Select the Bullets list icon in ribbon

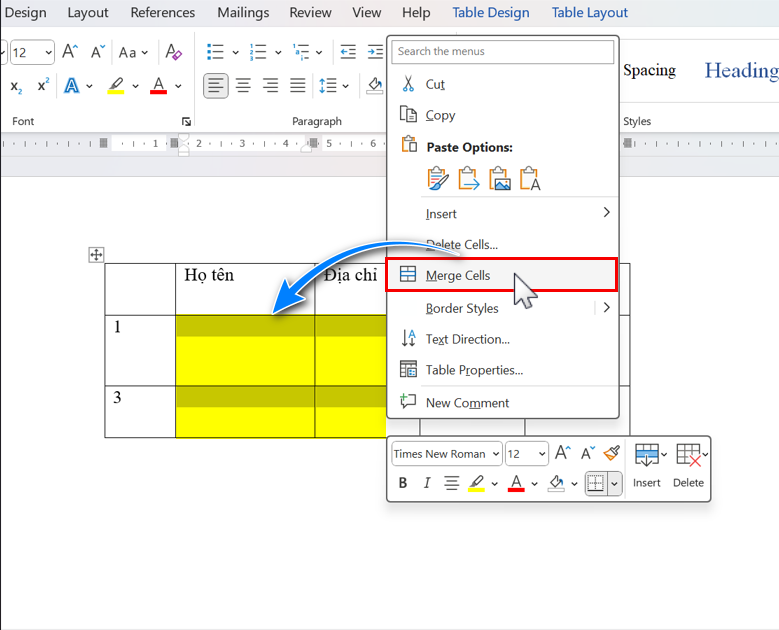pyautogui.click(x=215, y=52)
